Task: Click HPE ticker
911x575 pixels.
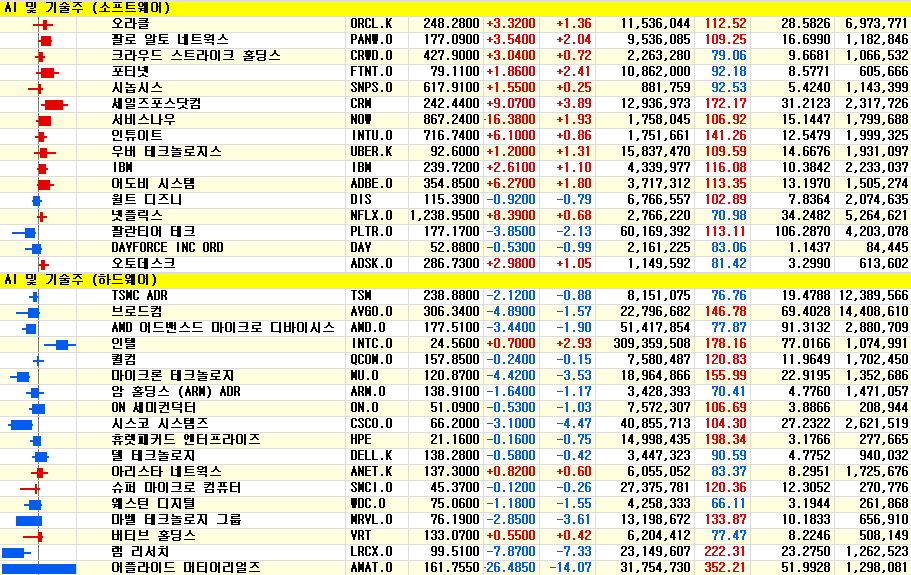Action: (x=361, y=439)
